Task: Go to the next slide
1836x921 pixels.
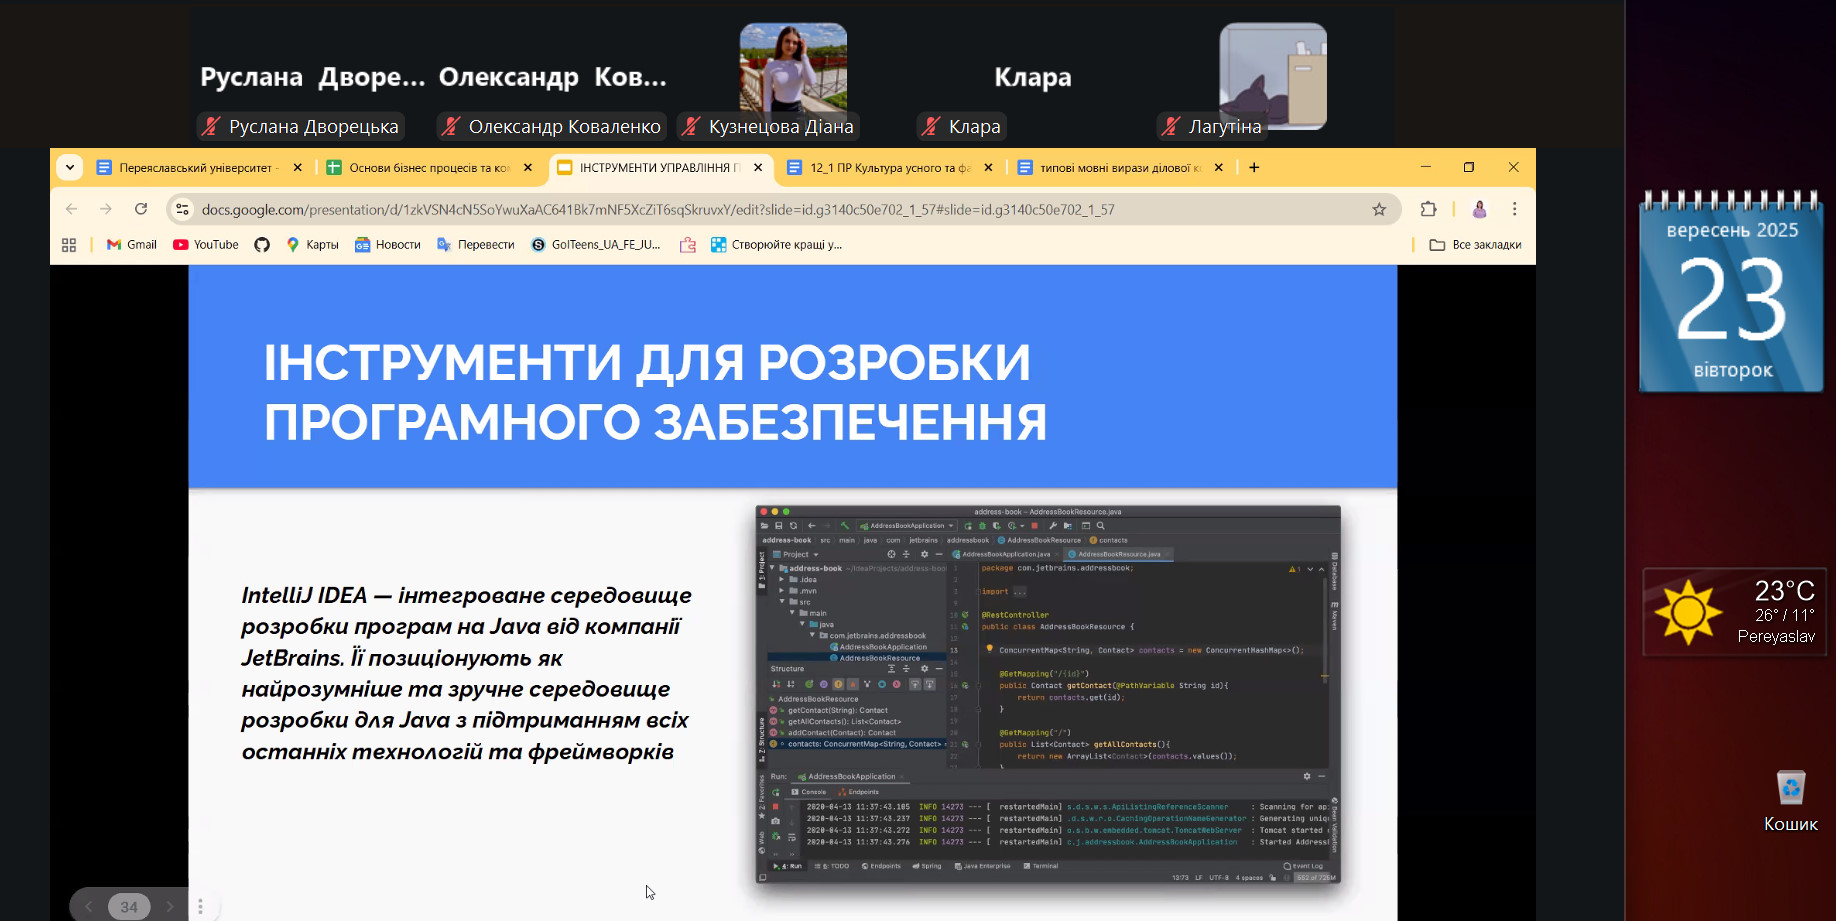Action: [x=169, y=906]
